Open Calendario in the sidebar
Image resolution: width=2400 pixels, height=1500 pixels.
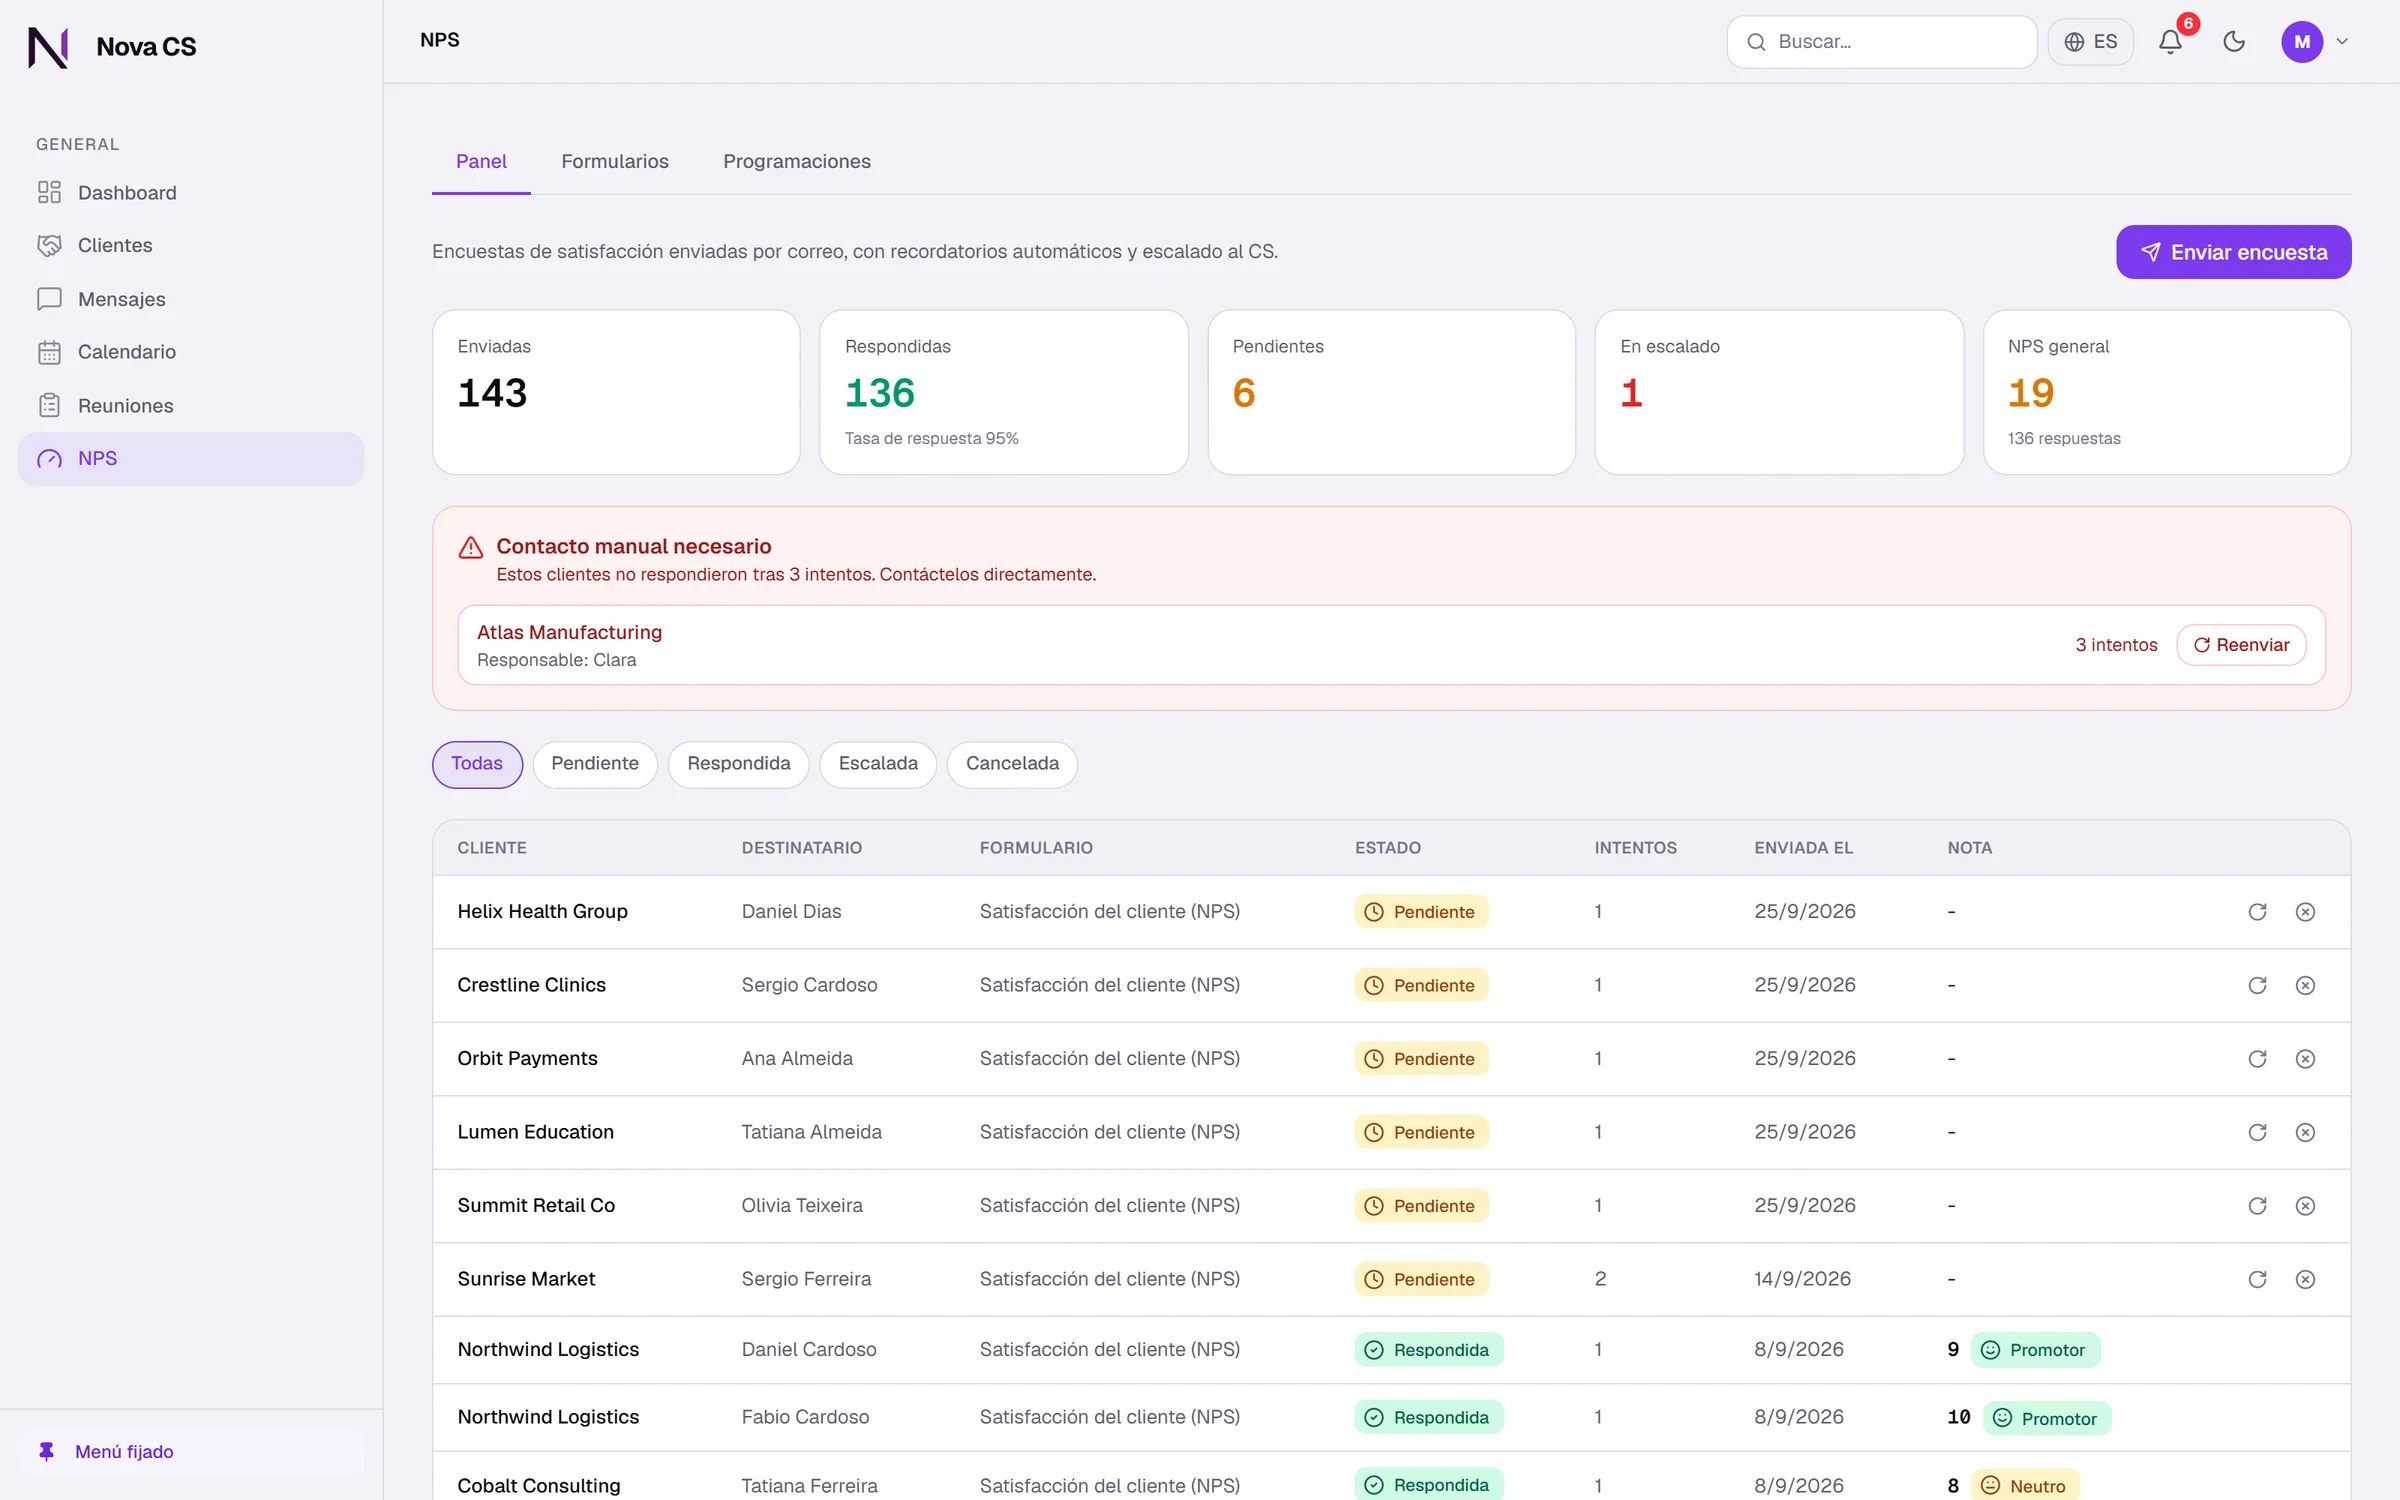tap(191, 352)
